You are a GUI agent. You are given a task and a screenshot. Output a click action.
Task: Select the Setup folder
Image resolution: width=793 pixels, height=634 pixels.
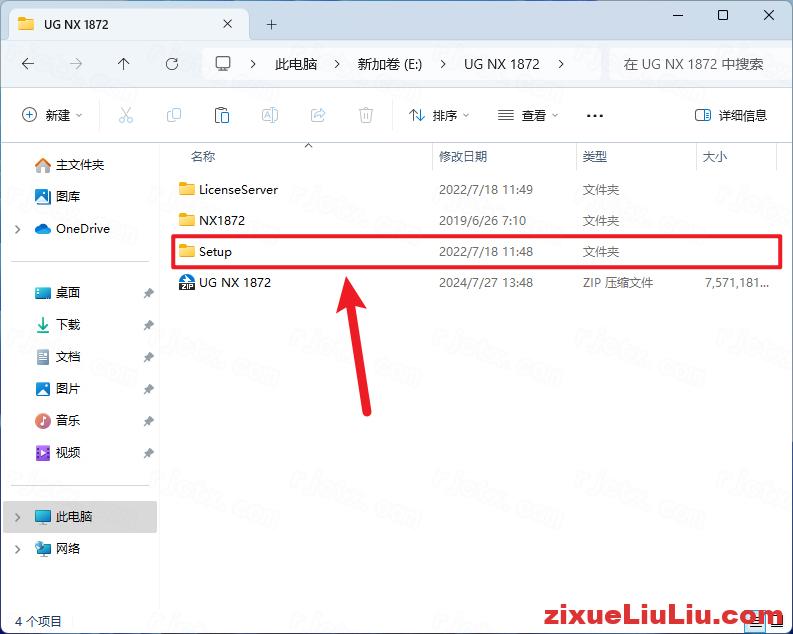(x=476, y=251)
